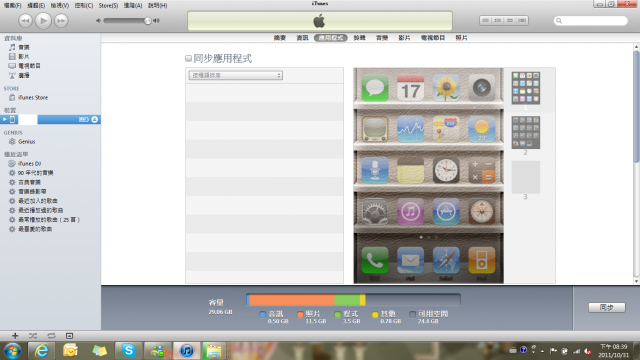This screenshot has height=360, width=640.
Task: Toggle shuffle at bottom left
Action: click(x=33, y=336)
